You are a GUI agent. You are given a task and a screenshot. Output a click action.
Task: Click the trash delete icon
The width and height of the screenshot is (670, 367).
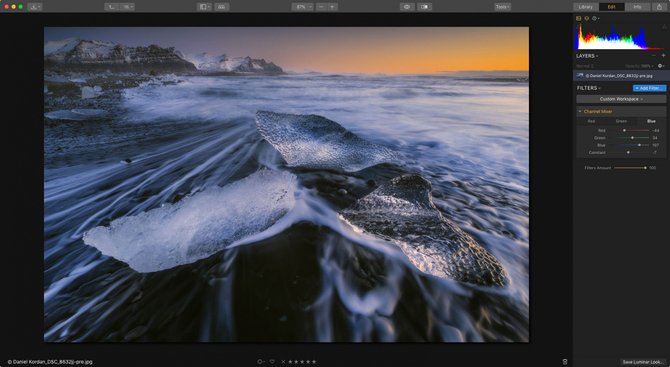565,362
